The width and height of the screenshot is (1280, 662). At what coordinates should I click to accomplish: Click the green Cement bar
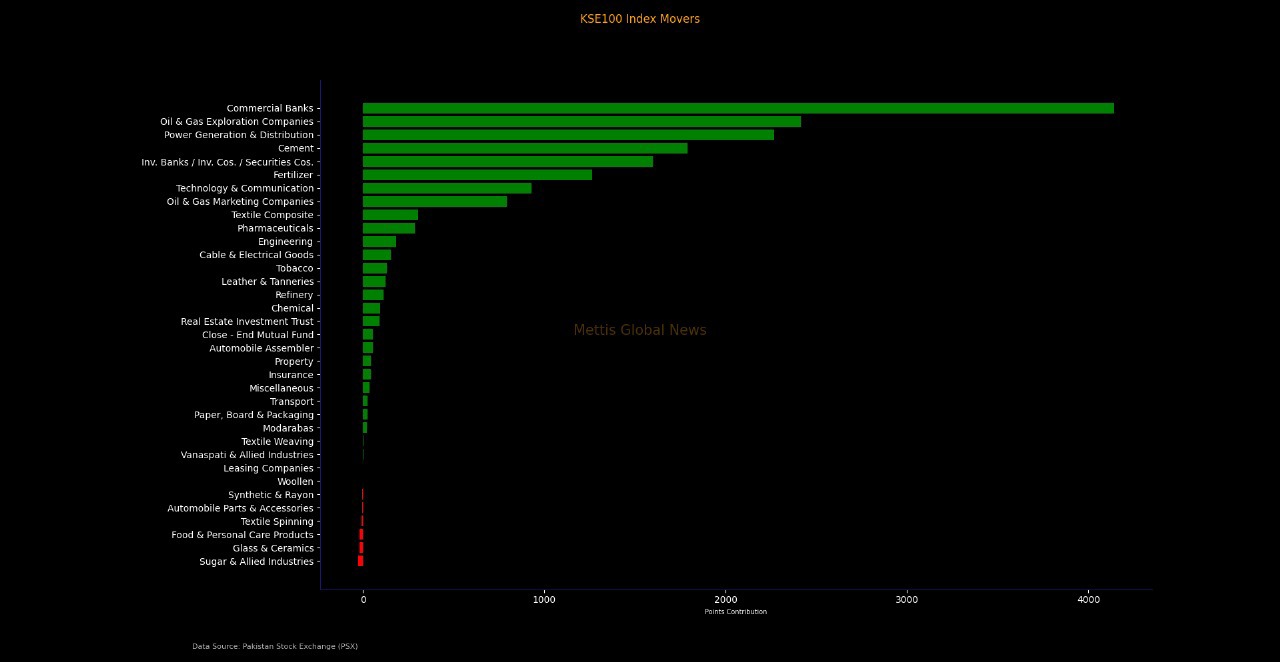[x=525, y=148]
